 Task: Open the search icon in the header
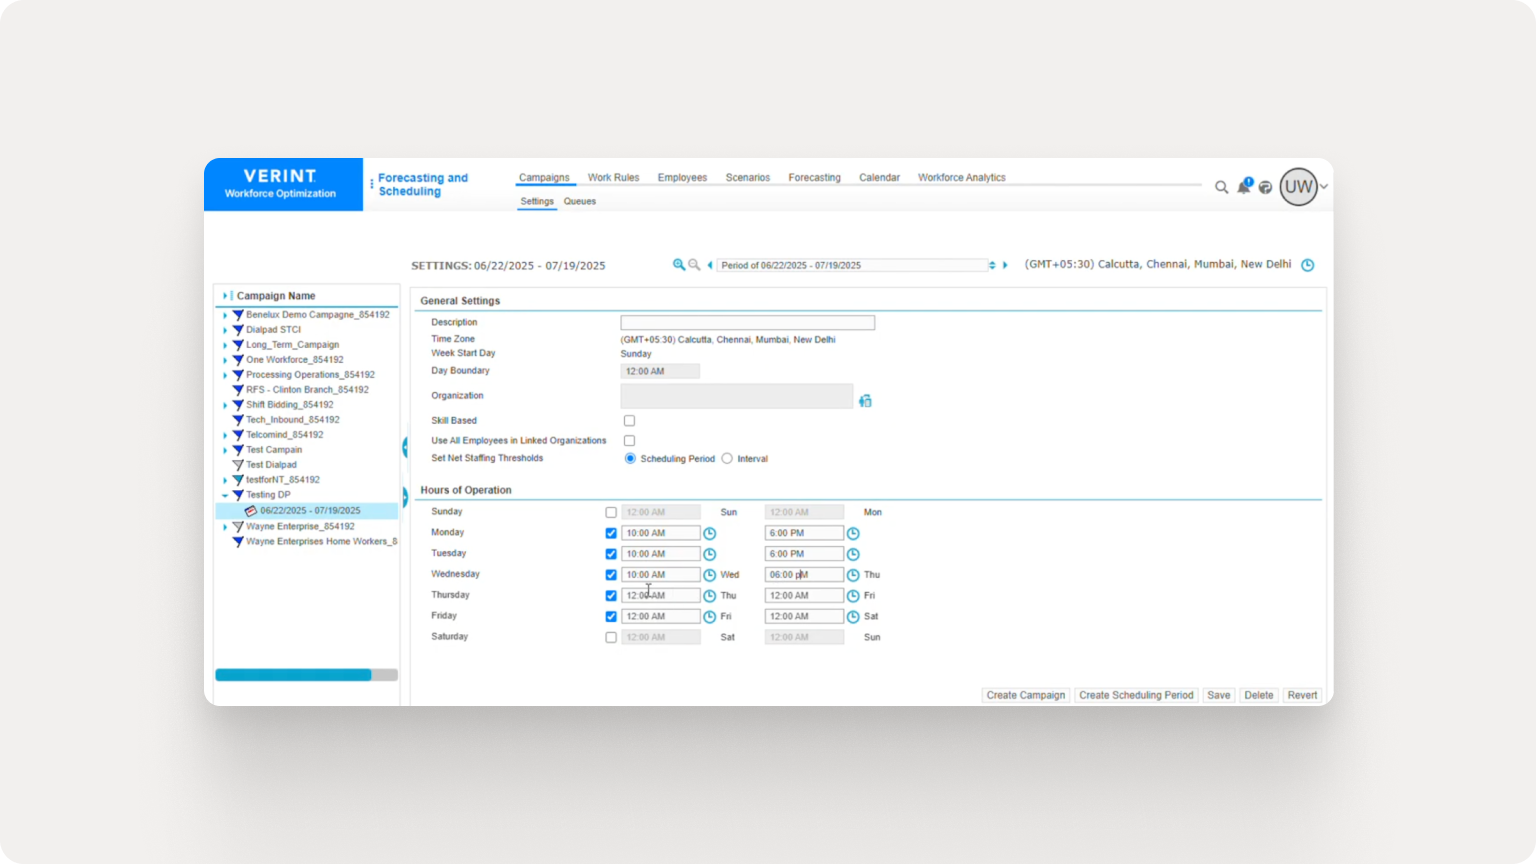1222,187
